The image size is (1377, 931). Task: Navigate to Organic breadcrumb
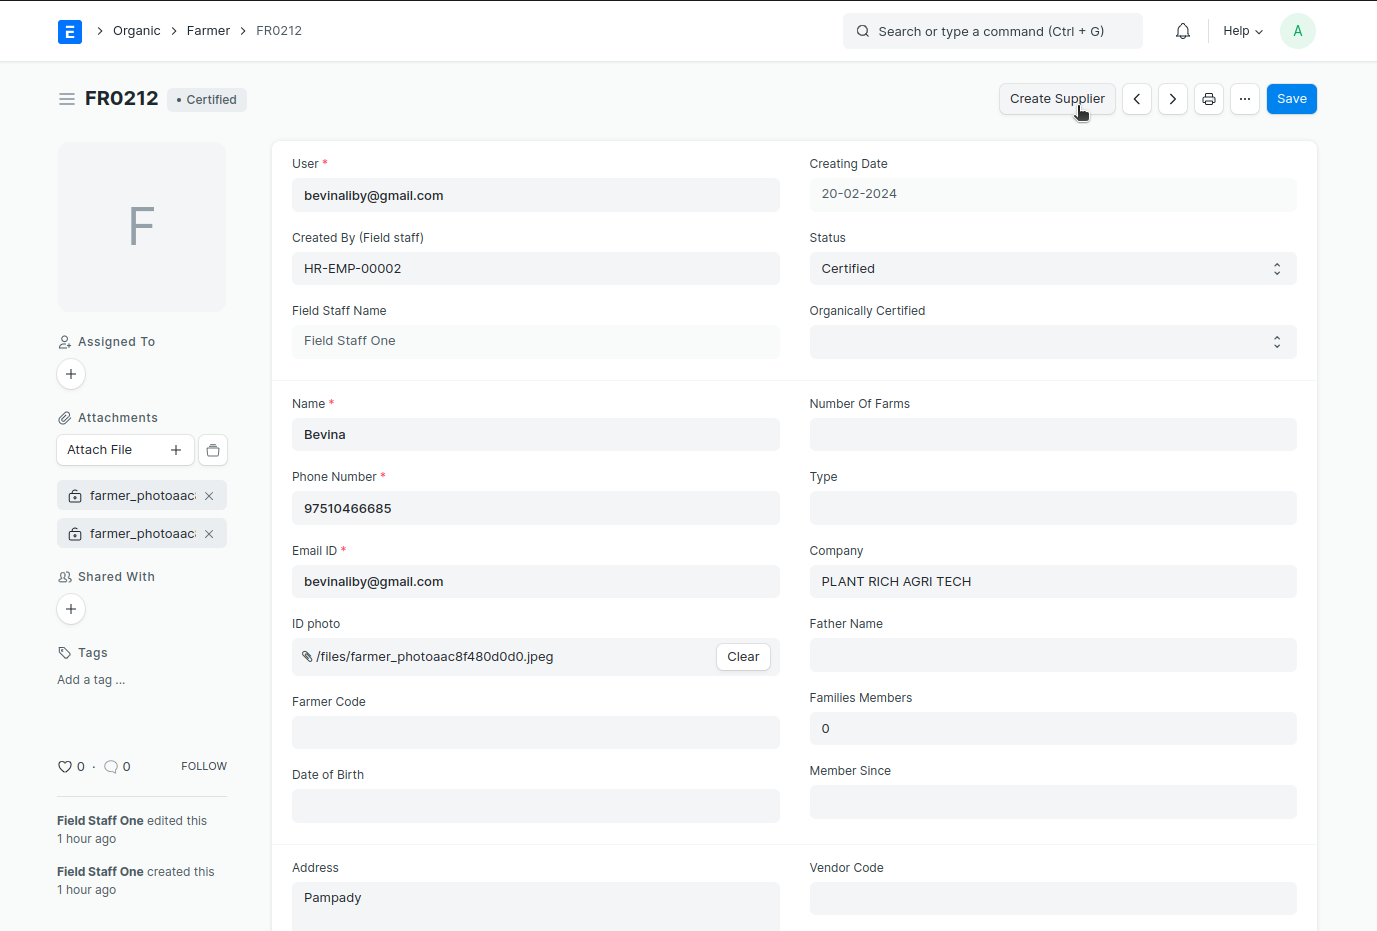coord(137,31)
